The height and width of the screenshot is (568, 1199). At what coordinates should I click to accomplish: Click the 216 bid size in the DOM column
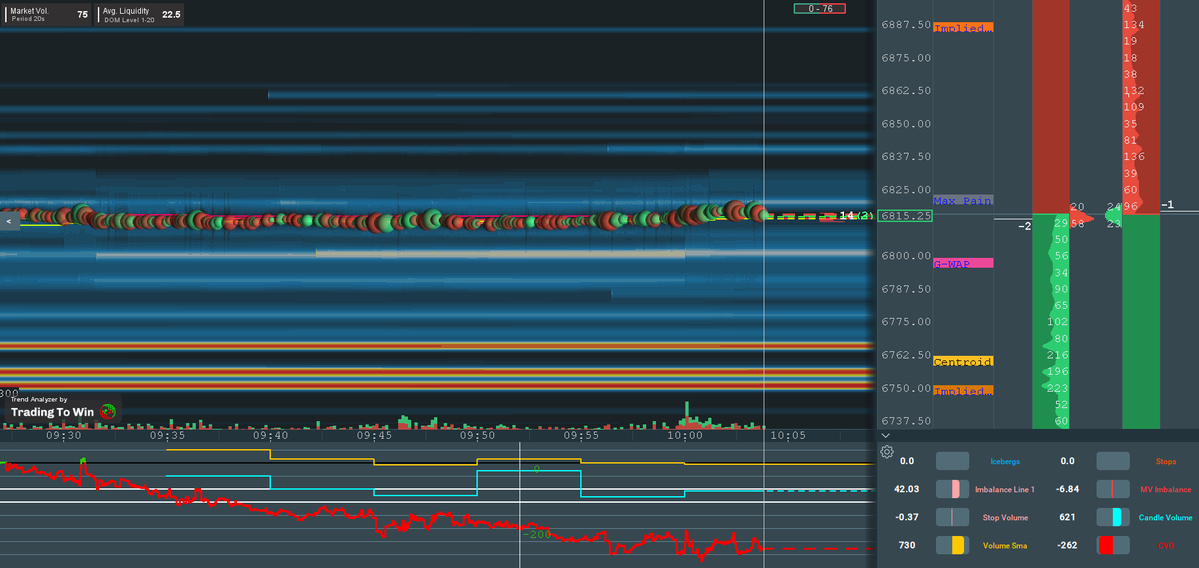tap(1058, 355)
